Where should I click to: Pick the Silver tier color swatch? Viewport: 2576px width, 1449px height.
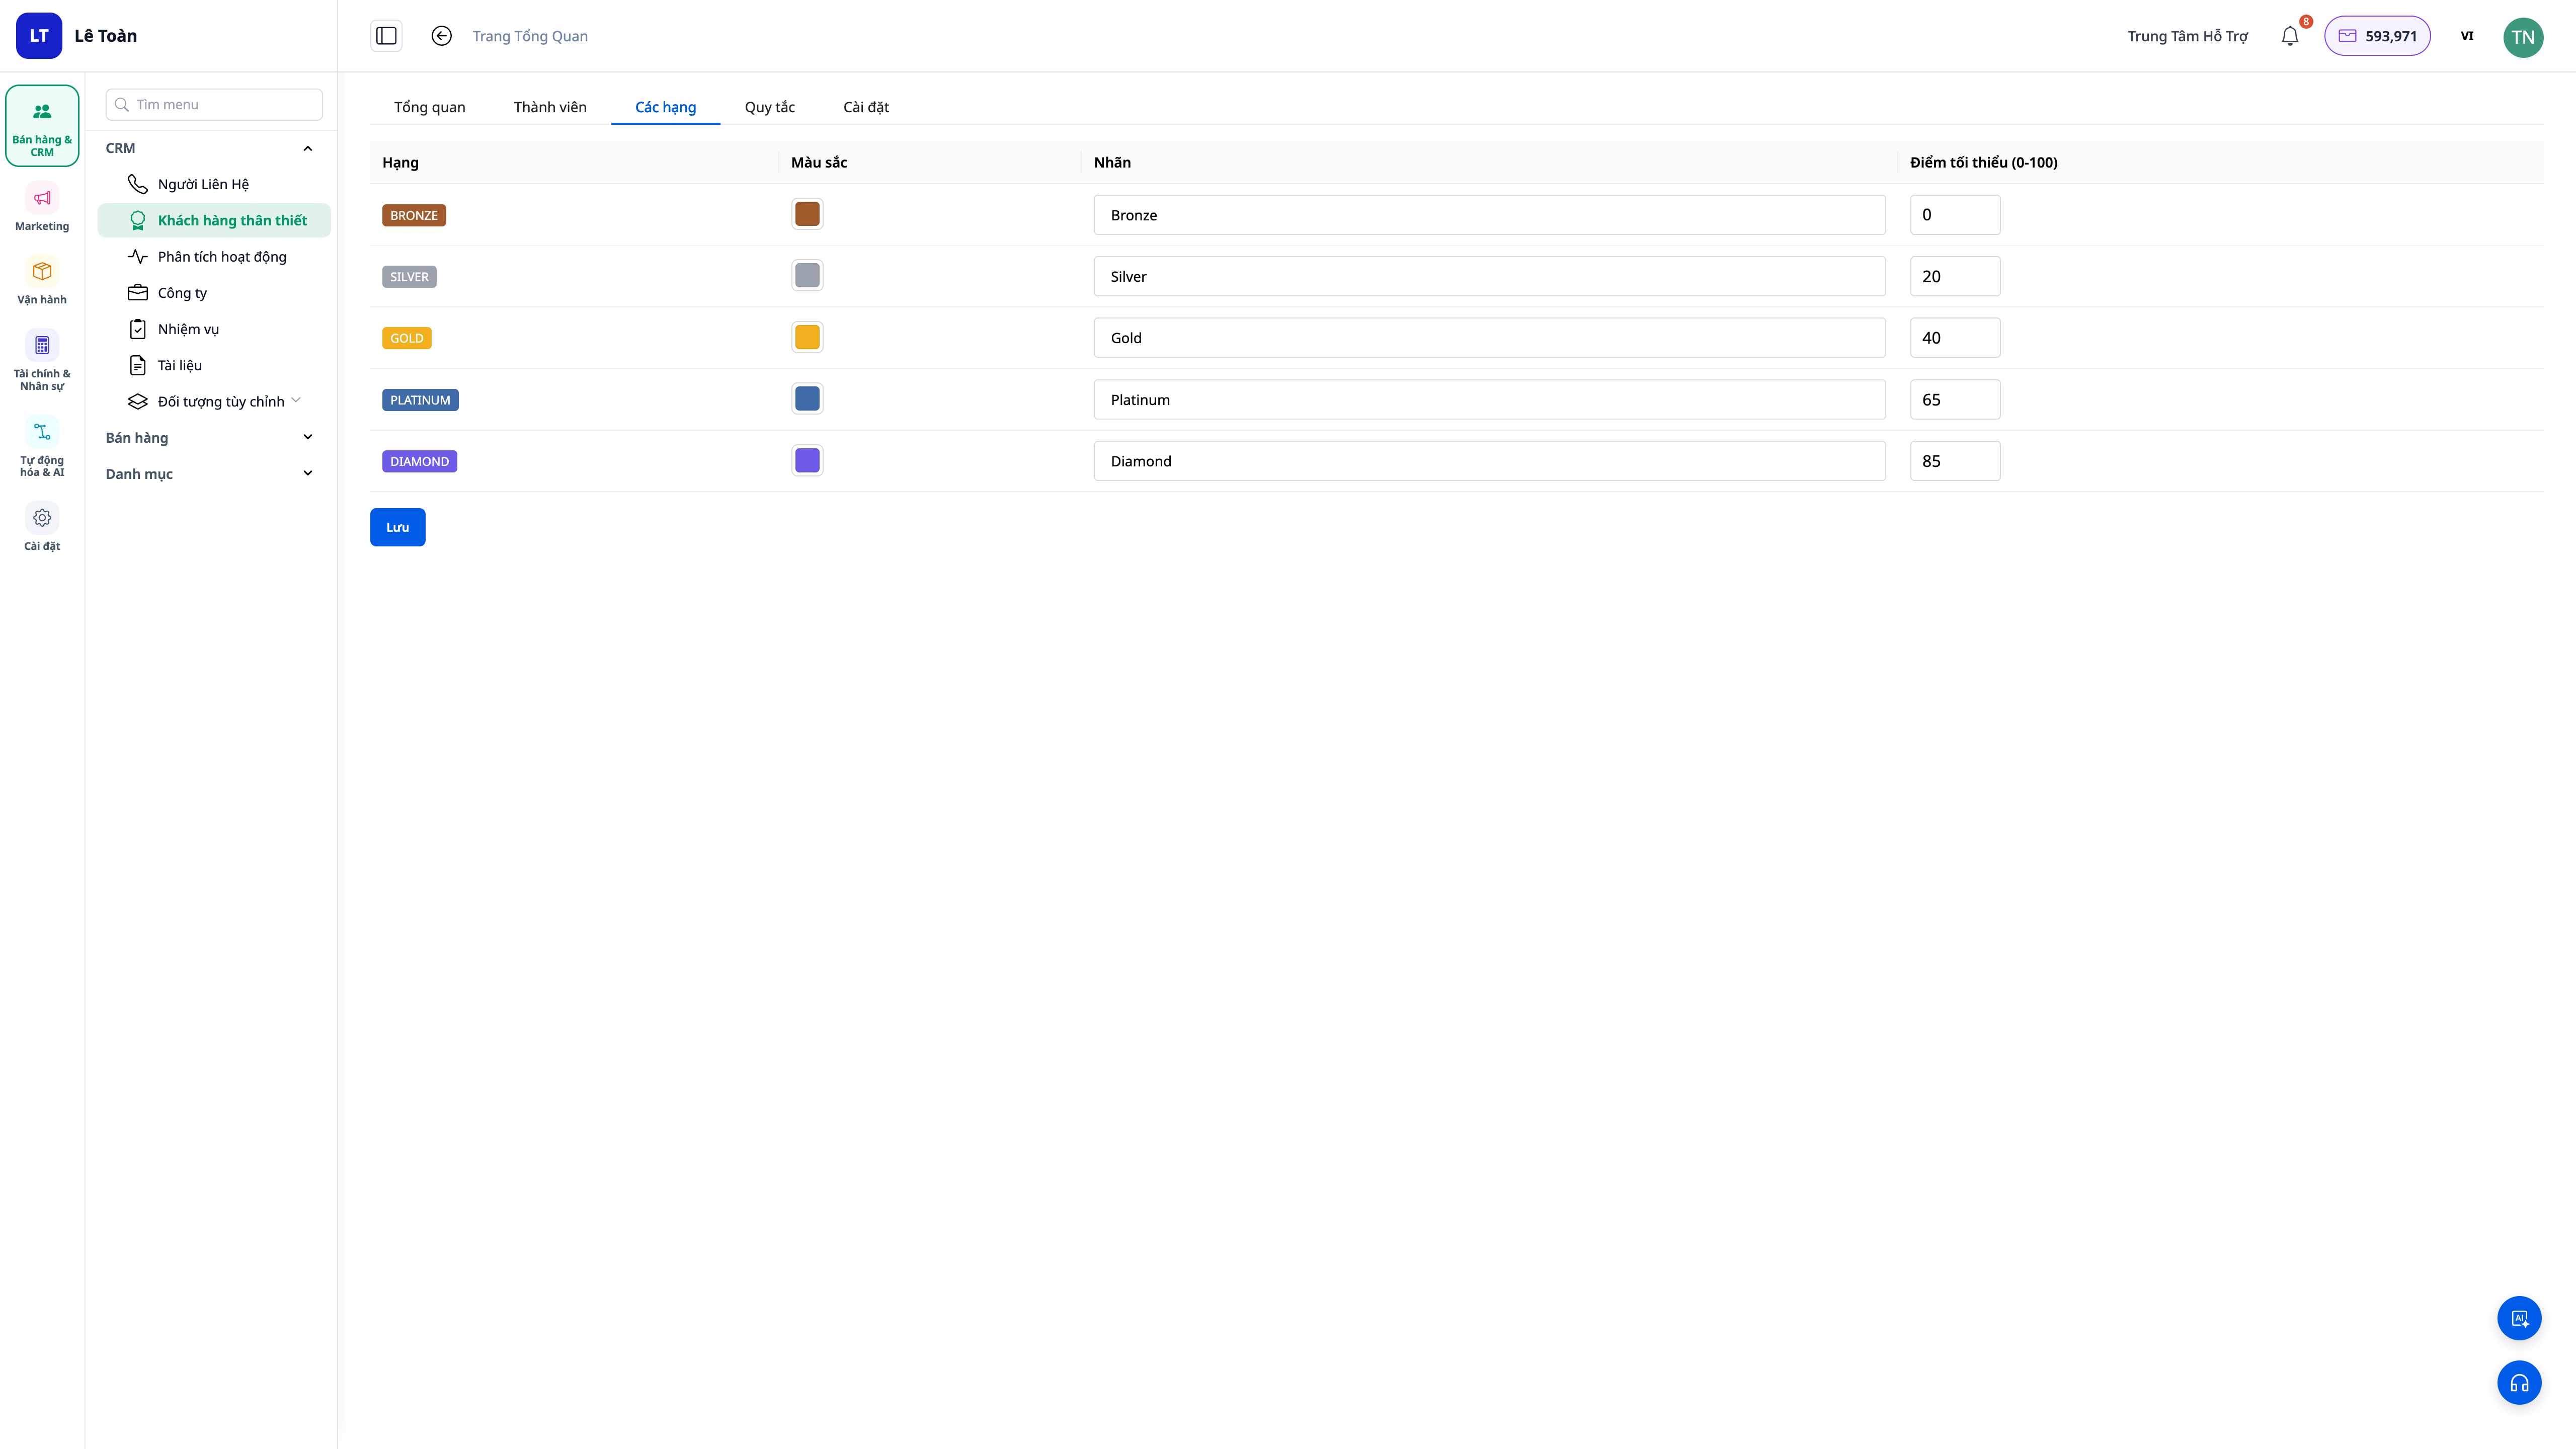[807, 275]
